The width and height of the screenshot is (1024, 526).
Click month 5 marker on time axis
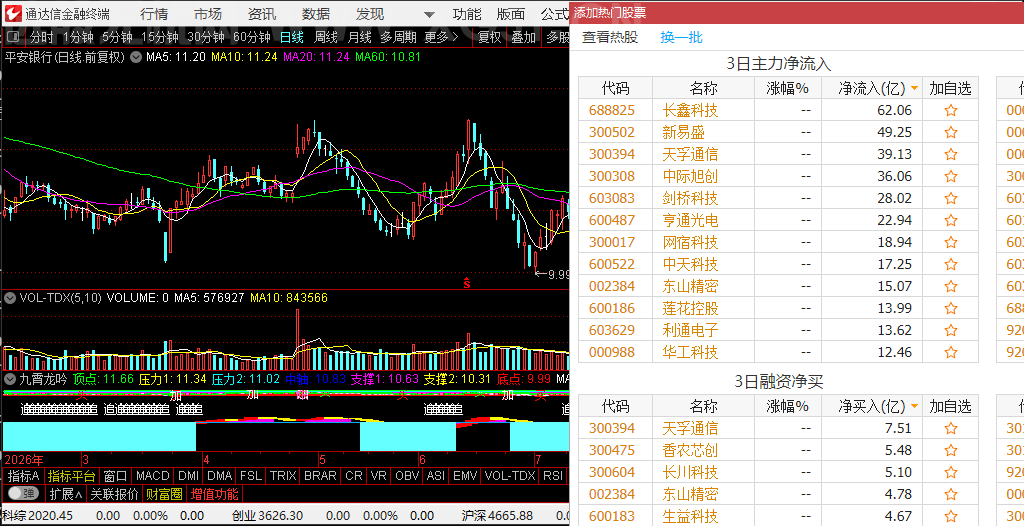click(x=322, y=459)
